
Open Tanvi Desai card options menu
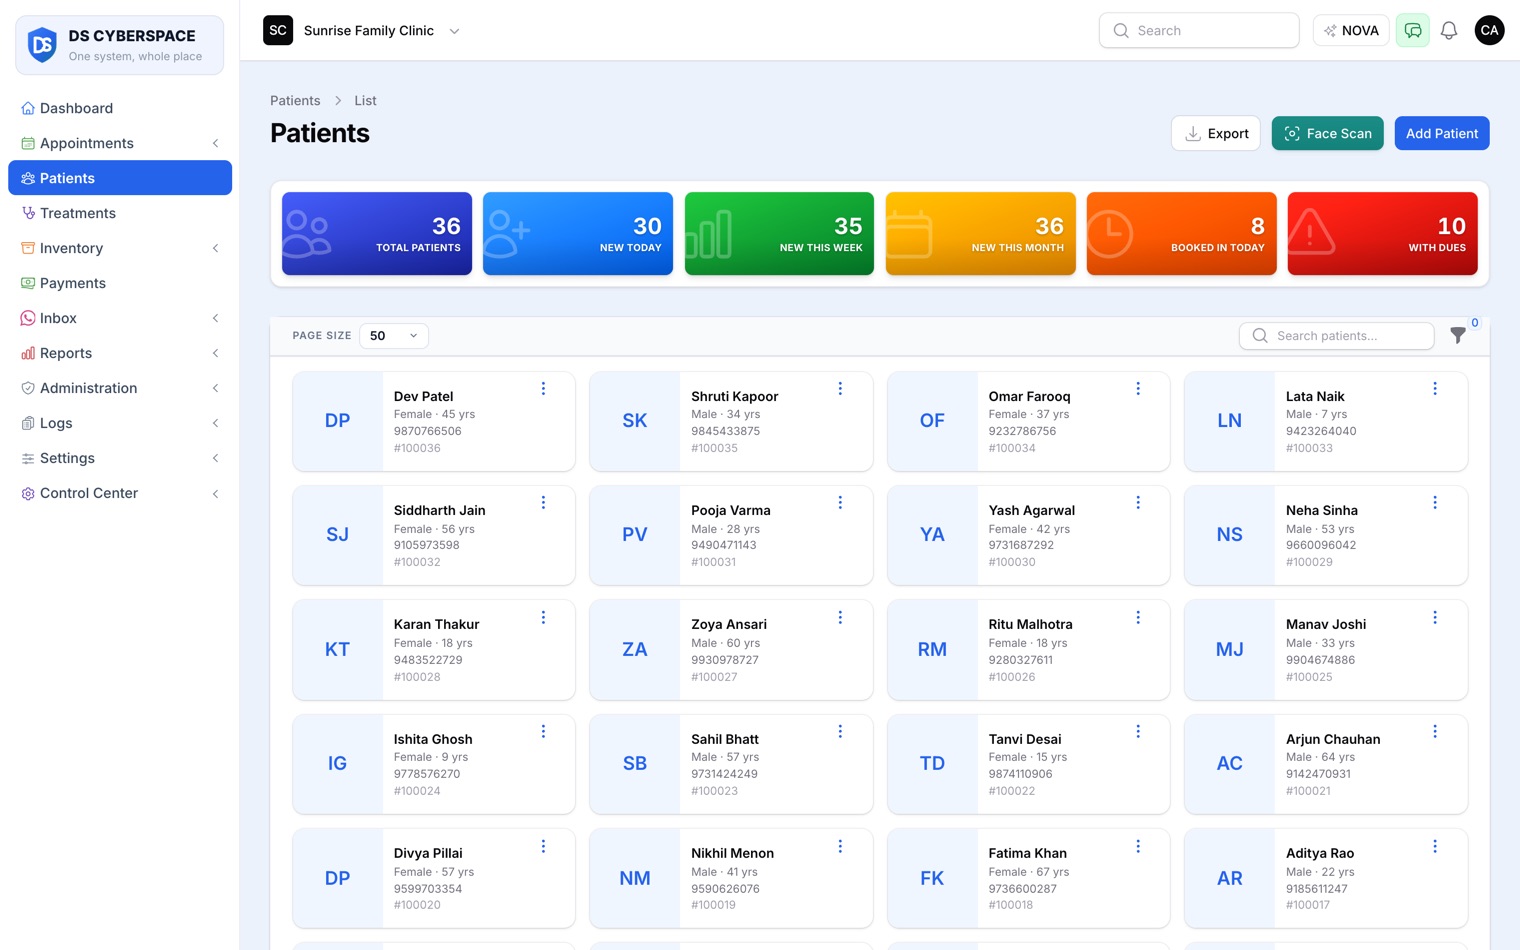tap(1138, 732)
